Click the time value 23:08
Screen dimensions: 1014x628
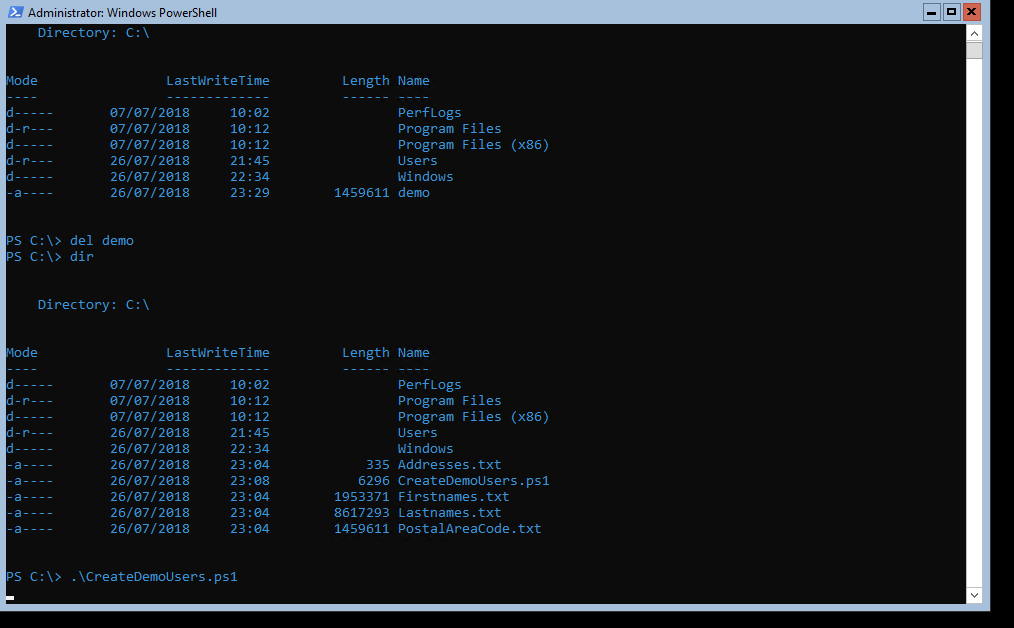(x=250, y=481)
